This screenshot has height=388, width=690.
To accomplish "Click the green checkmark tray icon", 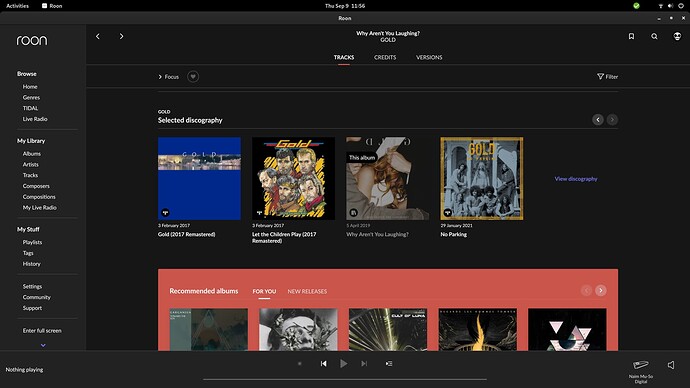I will pyautogui.click(x=636, y=6).
